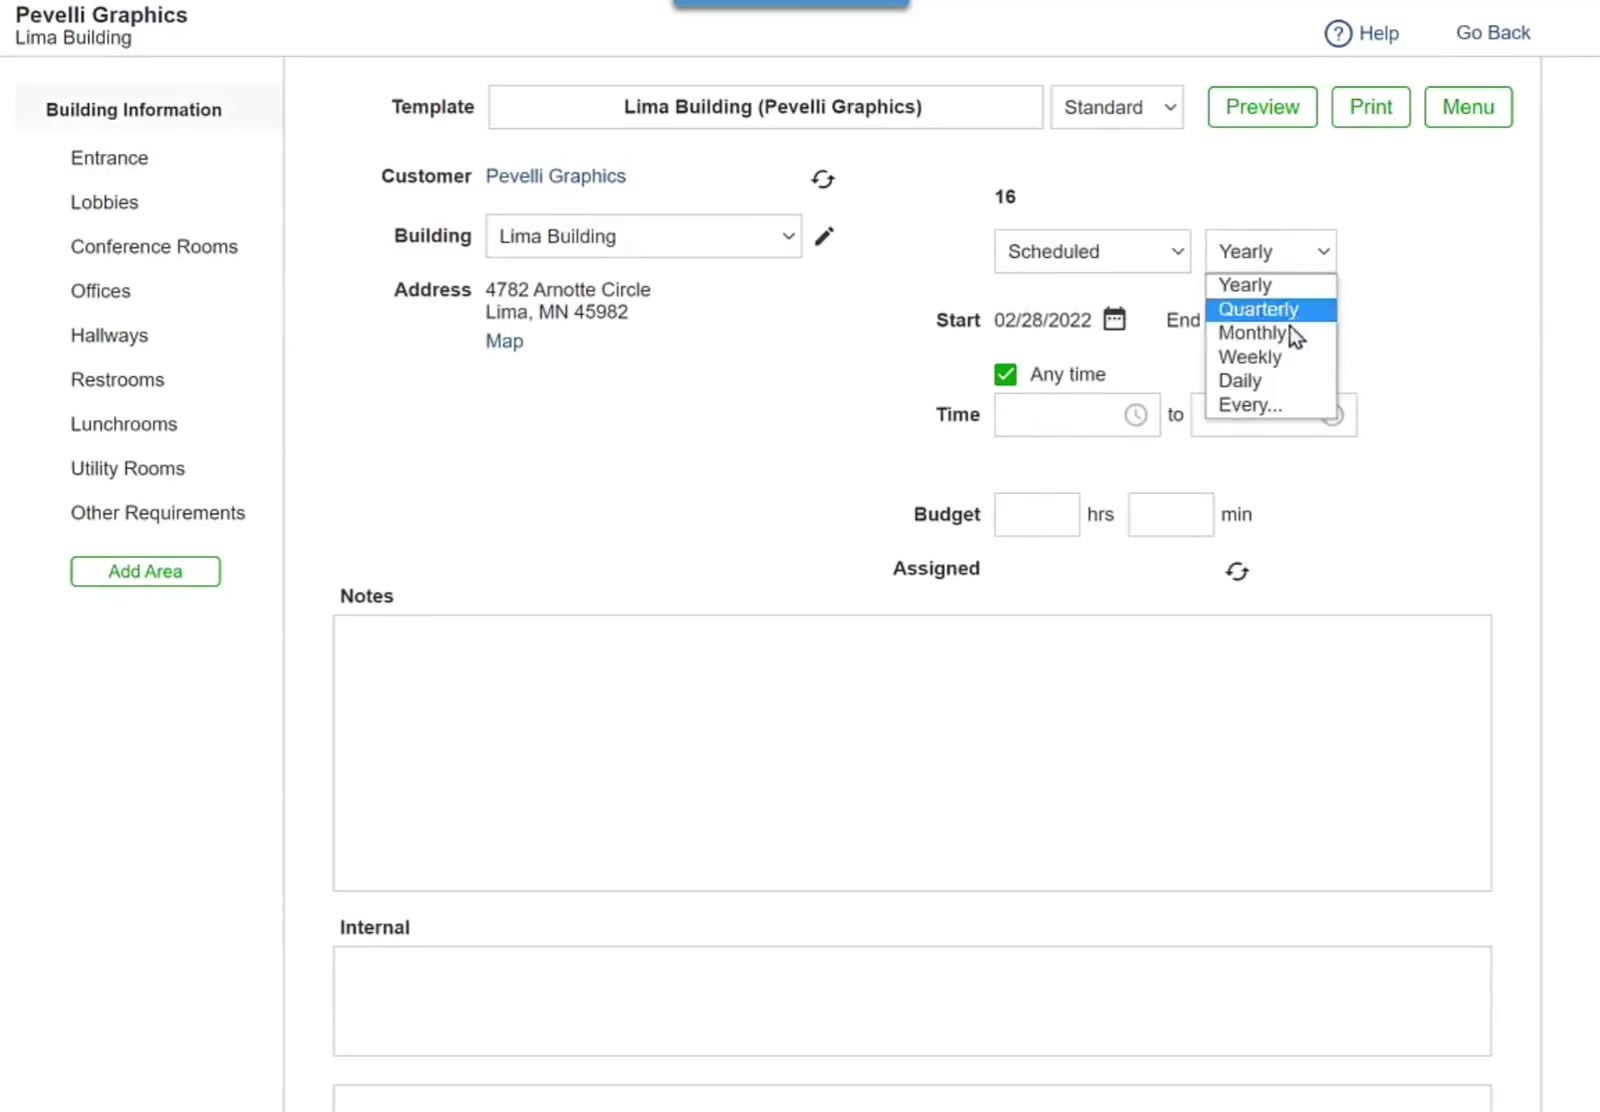Go to Entrance area
The height and width of the screenshot is (1112, 1600).
tap(109, 158)
